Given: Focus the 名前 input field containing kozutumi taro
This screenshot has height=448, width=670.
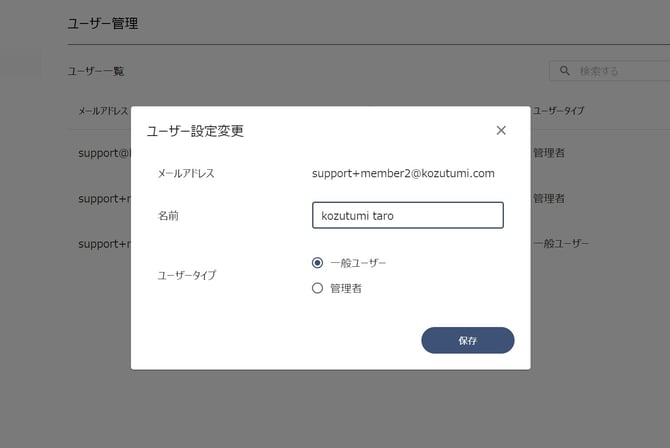Looking at the screenshot, I should coord(408,215).
